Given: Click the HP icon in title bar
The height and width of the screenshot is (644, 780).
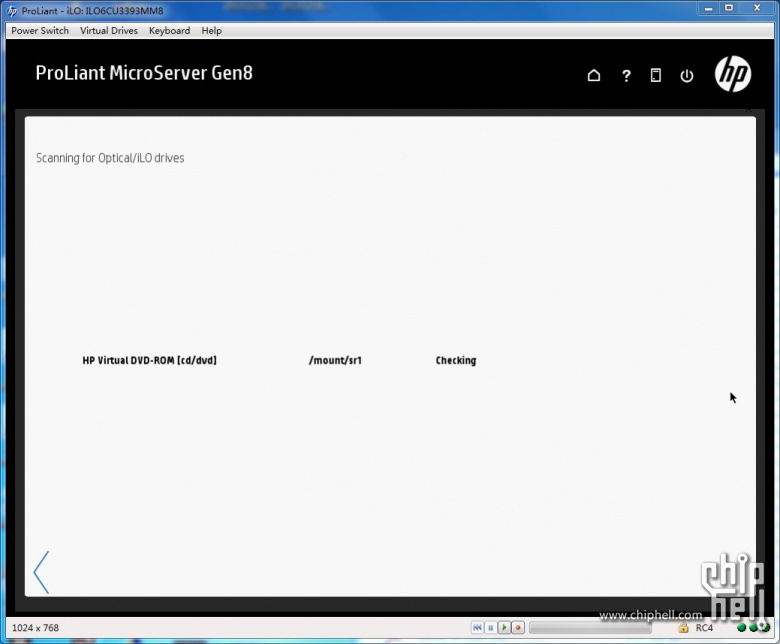Looking at the screenshot, I should point(12,10).
